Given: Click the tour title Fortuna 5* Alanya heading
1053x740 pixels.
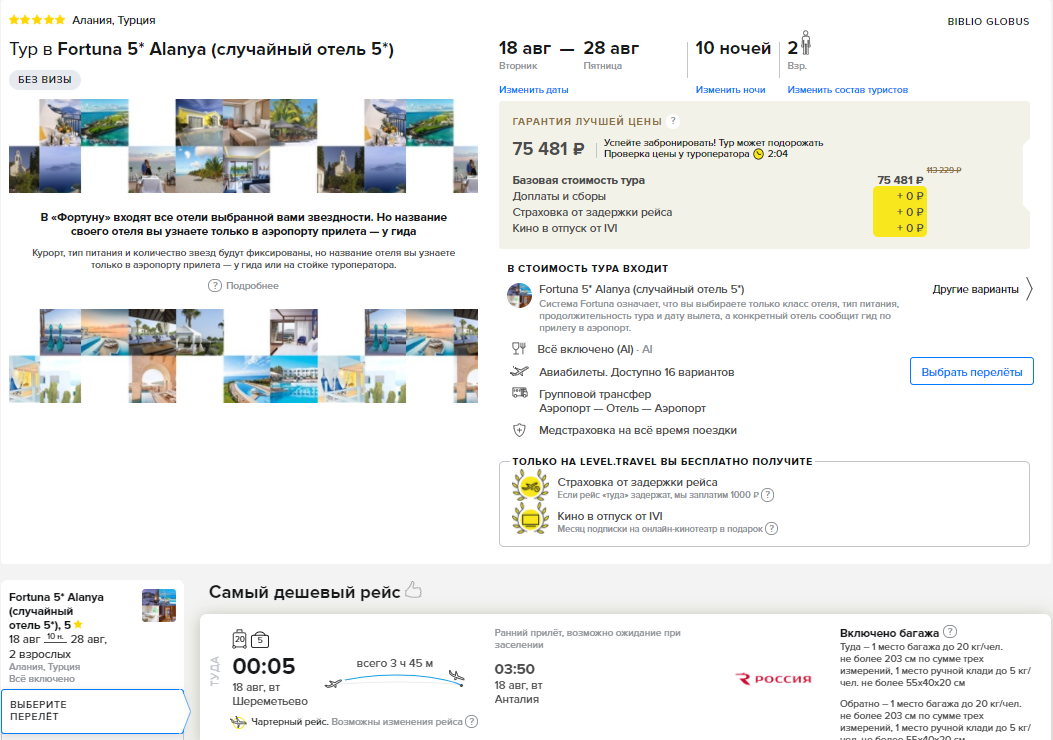Looking at the screenshot, I should click(x=201, y=49).
